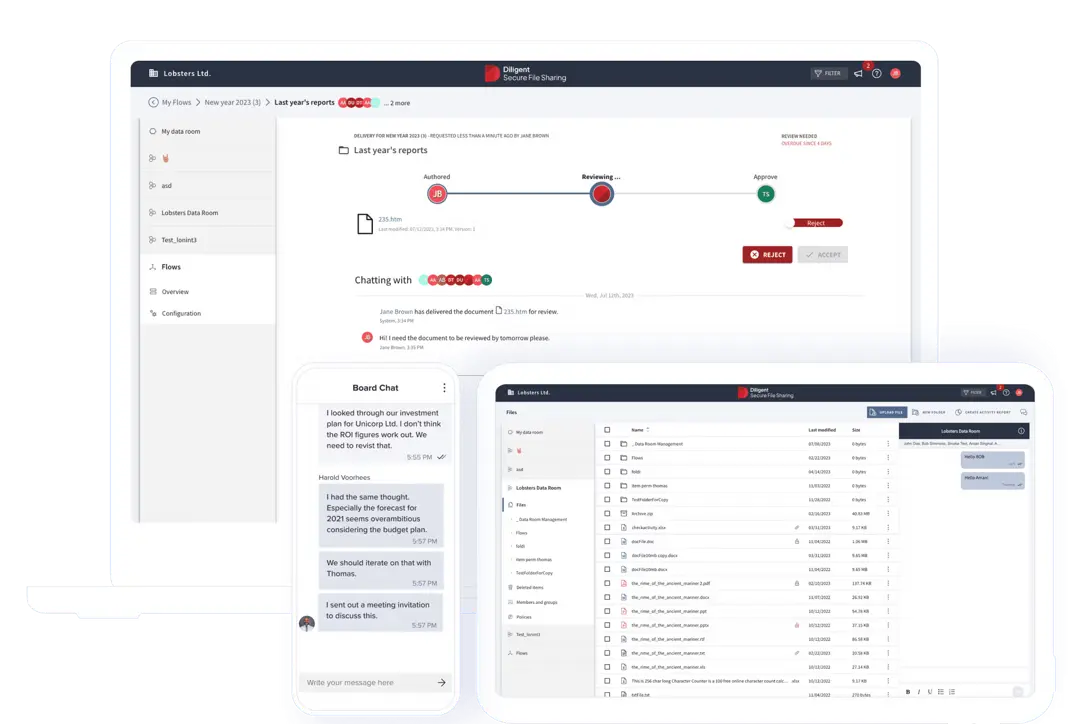Click the Upload File button
This screenshot has width=1080, height=724.
(886, 412)
